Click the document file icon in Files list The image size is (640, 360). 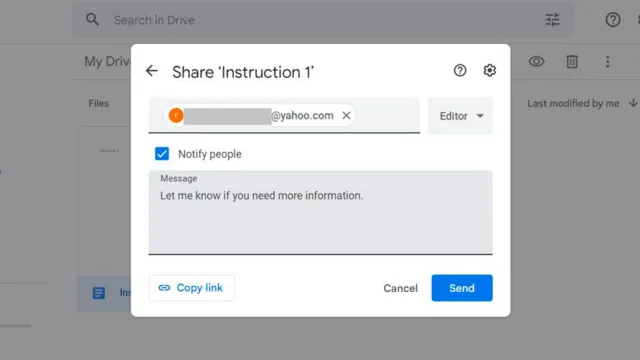pos(99,293)
